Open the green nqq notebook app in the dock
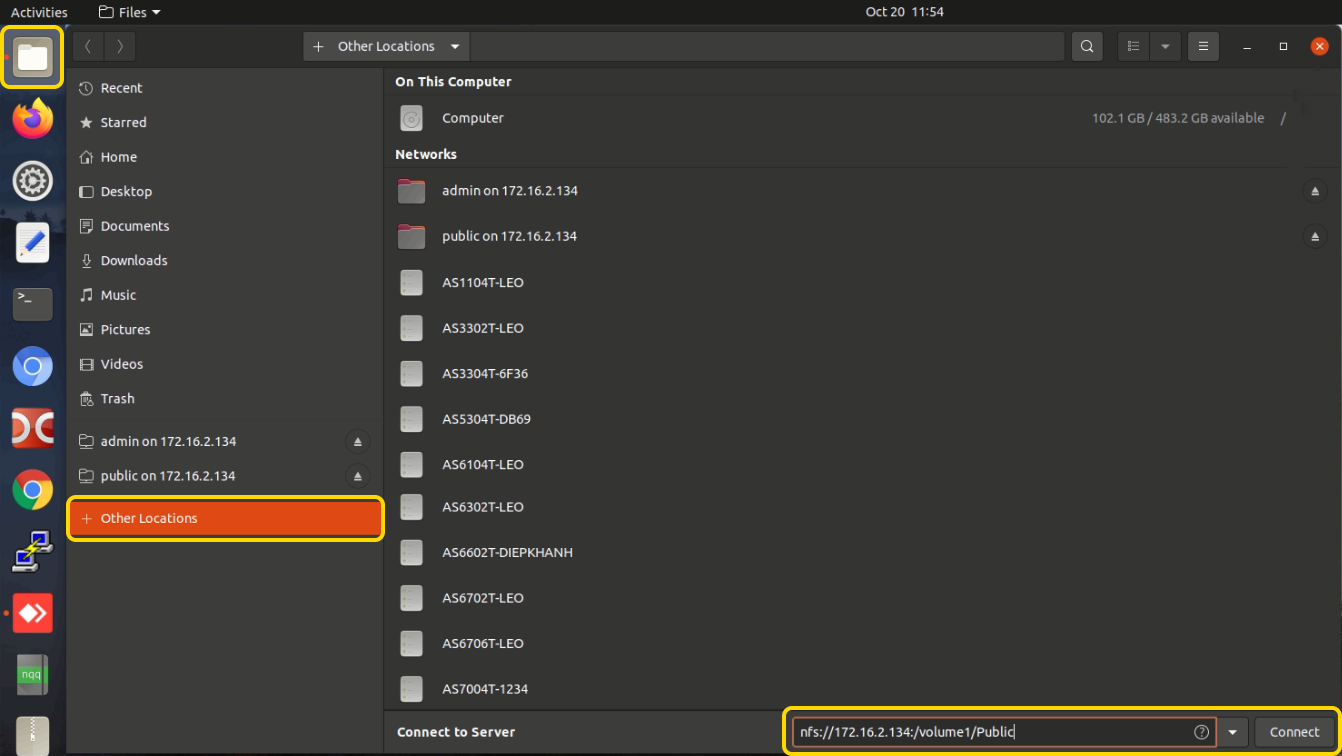 coord(32,675)
